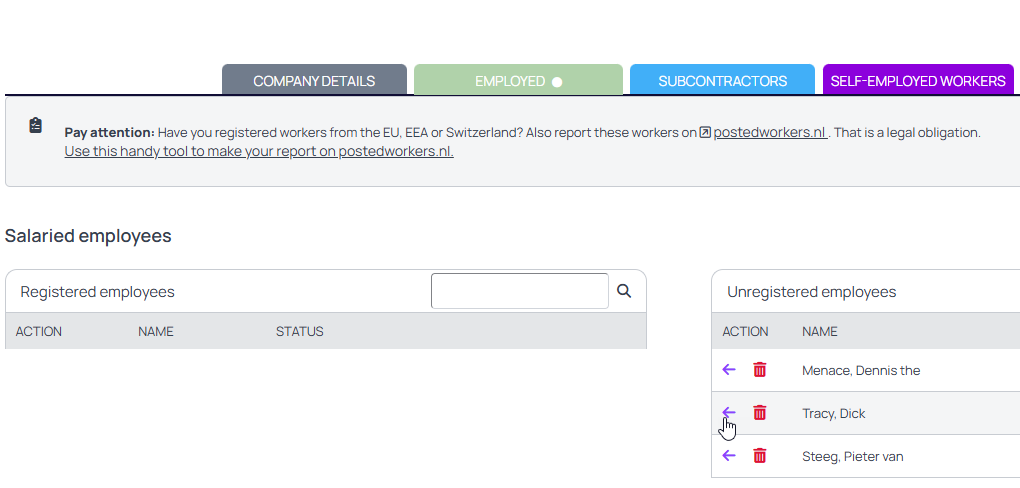Open the postedworkers.nl link
This screenshot has width=1020, height=488.
pyautogui.click(x=770, y=133)
